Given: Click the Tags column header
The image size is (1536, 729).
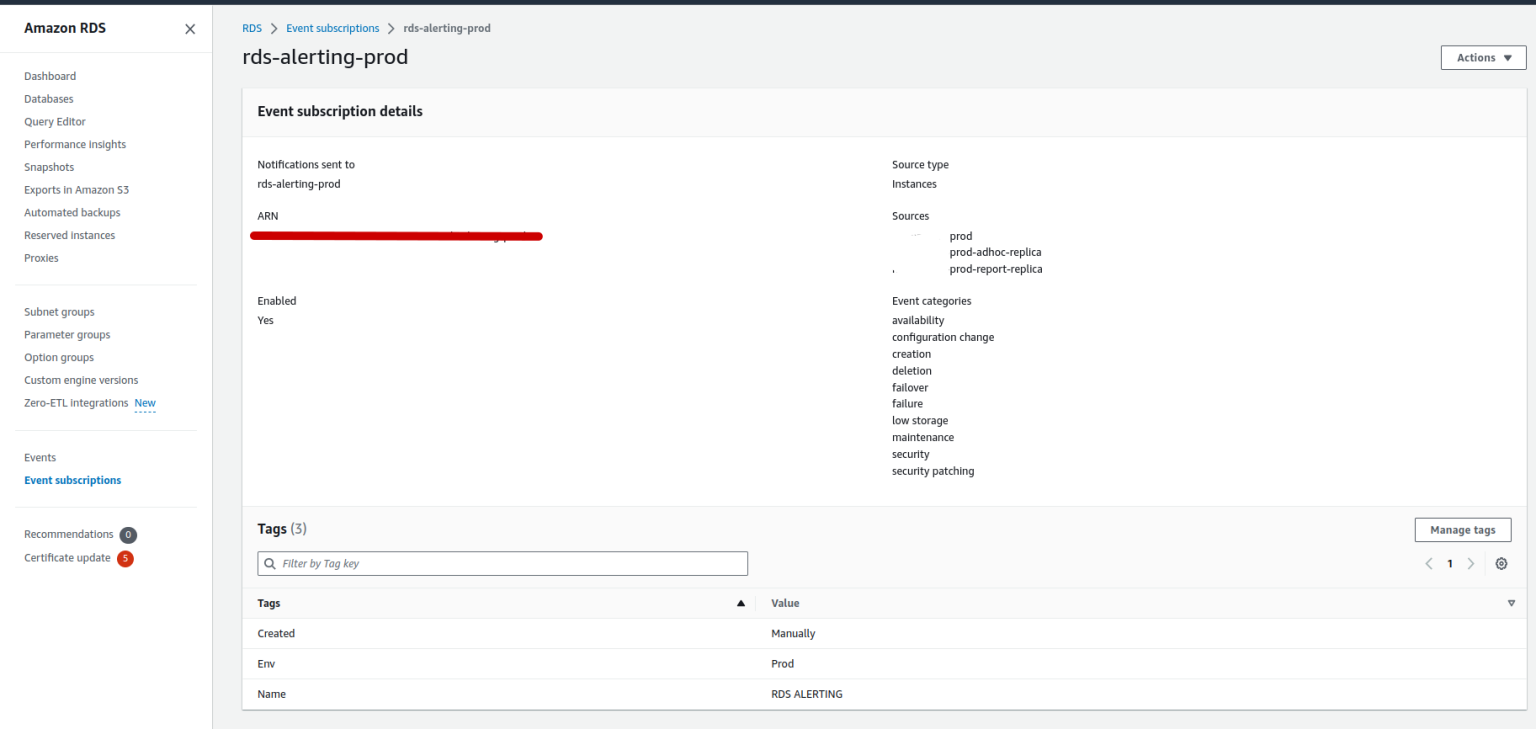Looking at the screenshot, I should pos(269,603).
